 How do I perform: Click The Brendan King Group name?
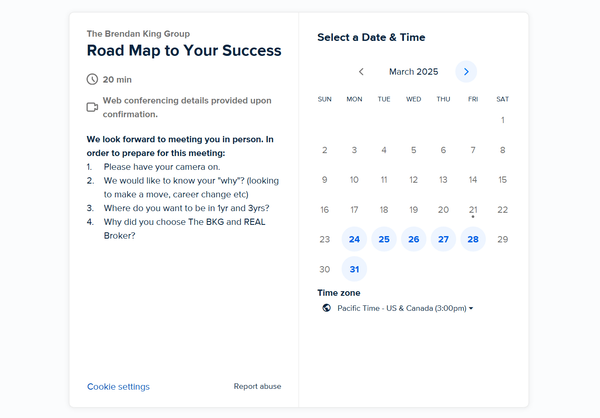(x=138, y=34)
